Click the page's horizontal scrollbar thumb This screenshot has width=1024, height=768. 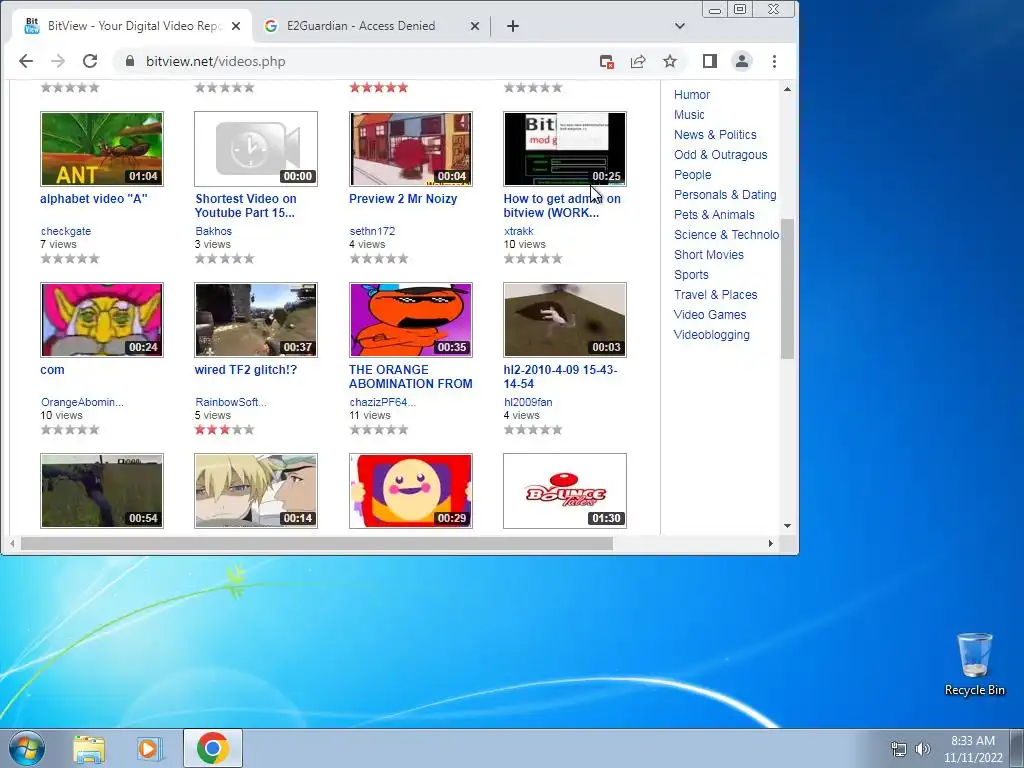317,543
